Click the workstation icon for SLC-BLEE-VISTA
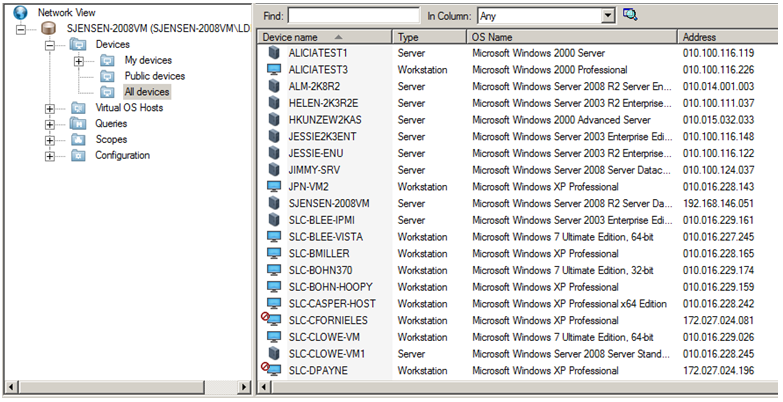The width and height of the screenshot is (783, 402). point(274,237)
